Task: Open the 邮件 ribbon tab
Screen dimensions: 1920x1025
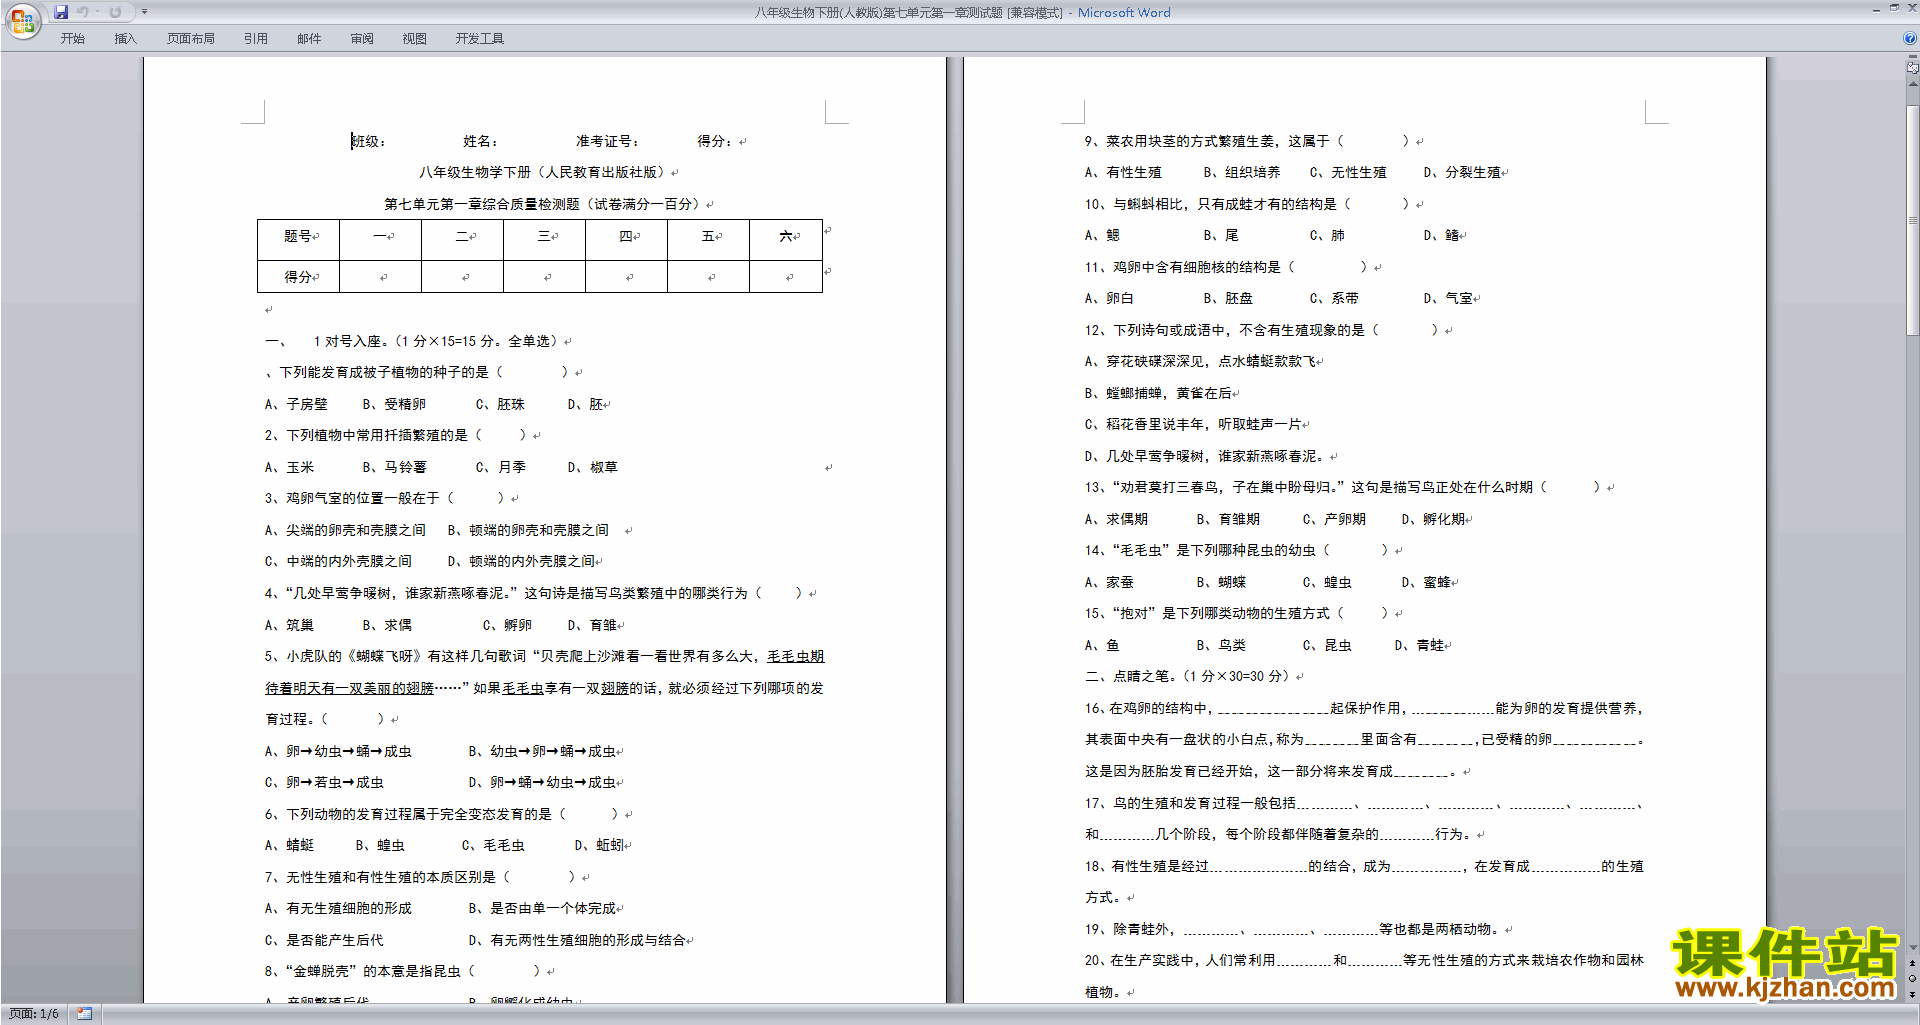Action: coord(309,39)
